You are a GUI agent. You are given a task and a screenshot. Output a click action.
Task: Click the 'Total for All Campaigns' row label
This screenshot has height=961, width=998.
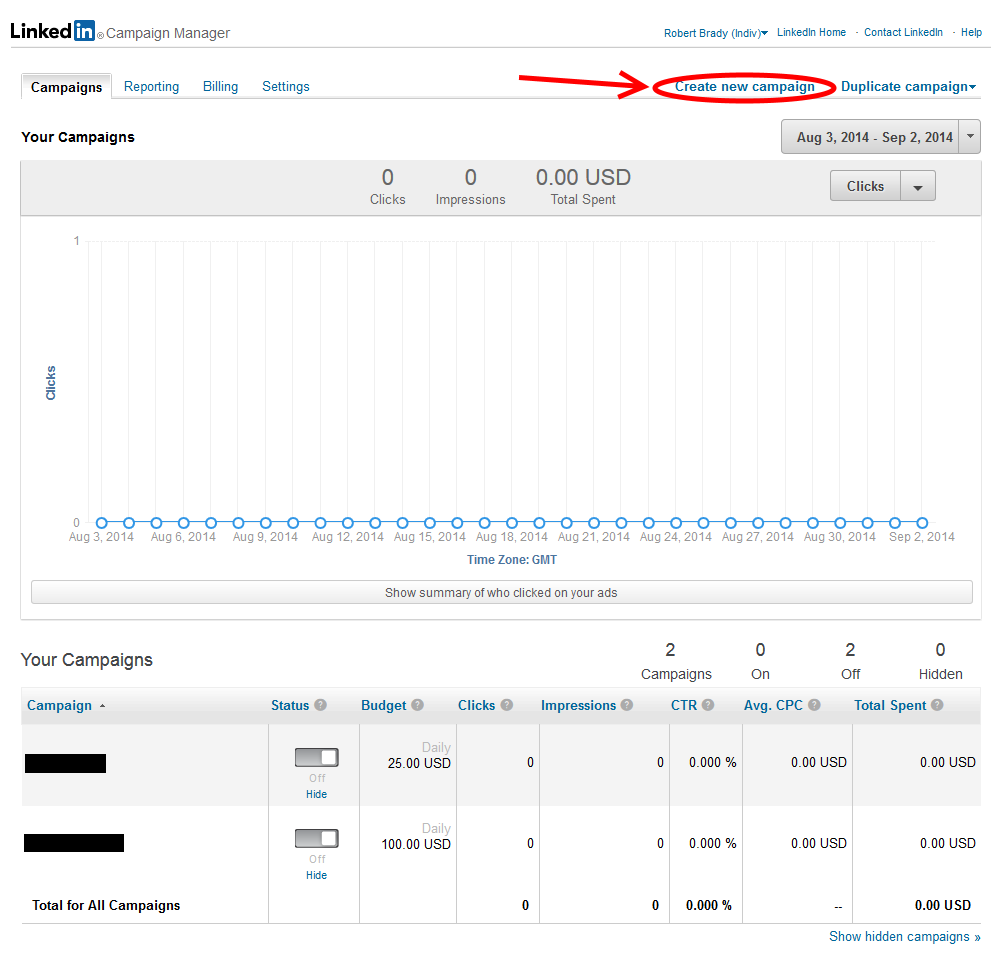[x=106, y=905]
